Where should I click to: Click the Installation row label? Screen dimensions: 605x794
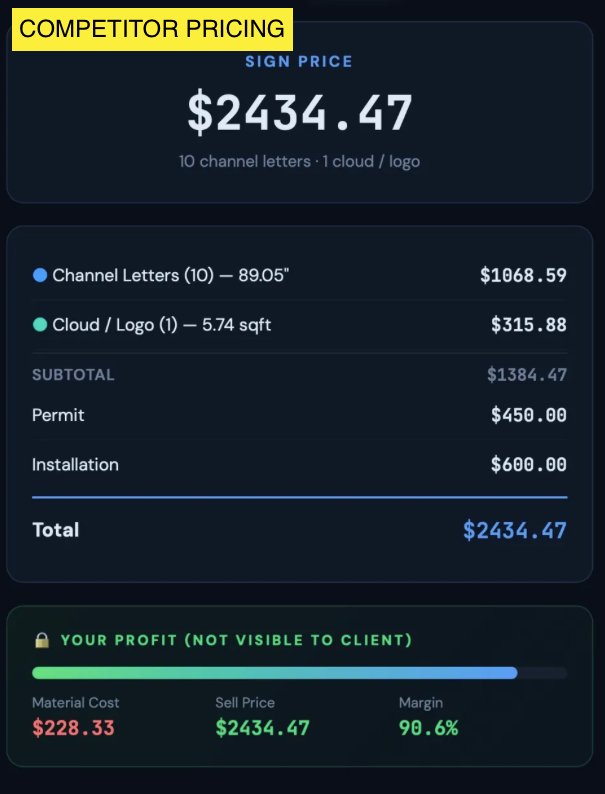75,465
